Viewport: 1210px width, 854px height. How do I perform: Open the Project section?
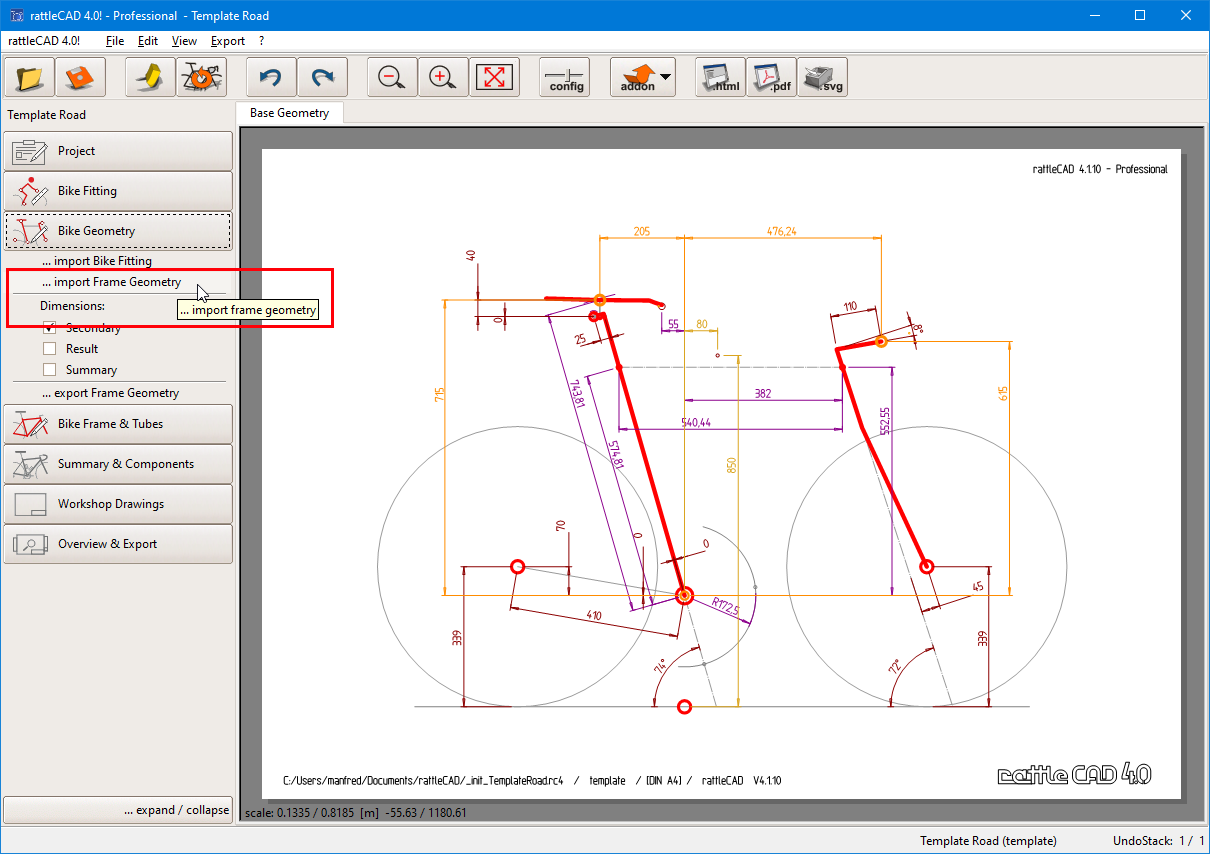point(118,151)
